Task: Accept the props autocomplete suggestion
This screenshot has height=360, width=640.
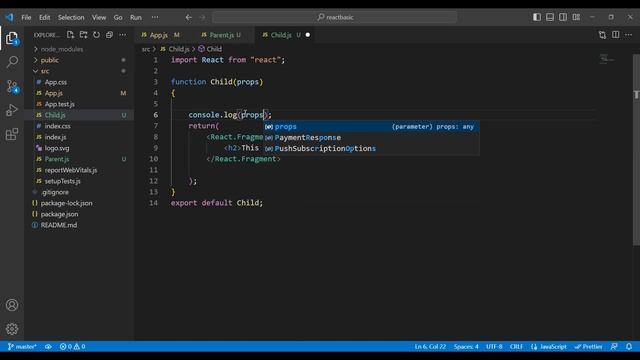Action: pyautogui.click(x=371, y=127)
